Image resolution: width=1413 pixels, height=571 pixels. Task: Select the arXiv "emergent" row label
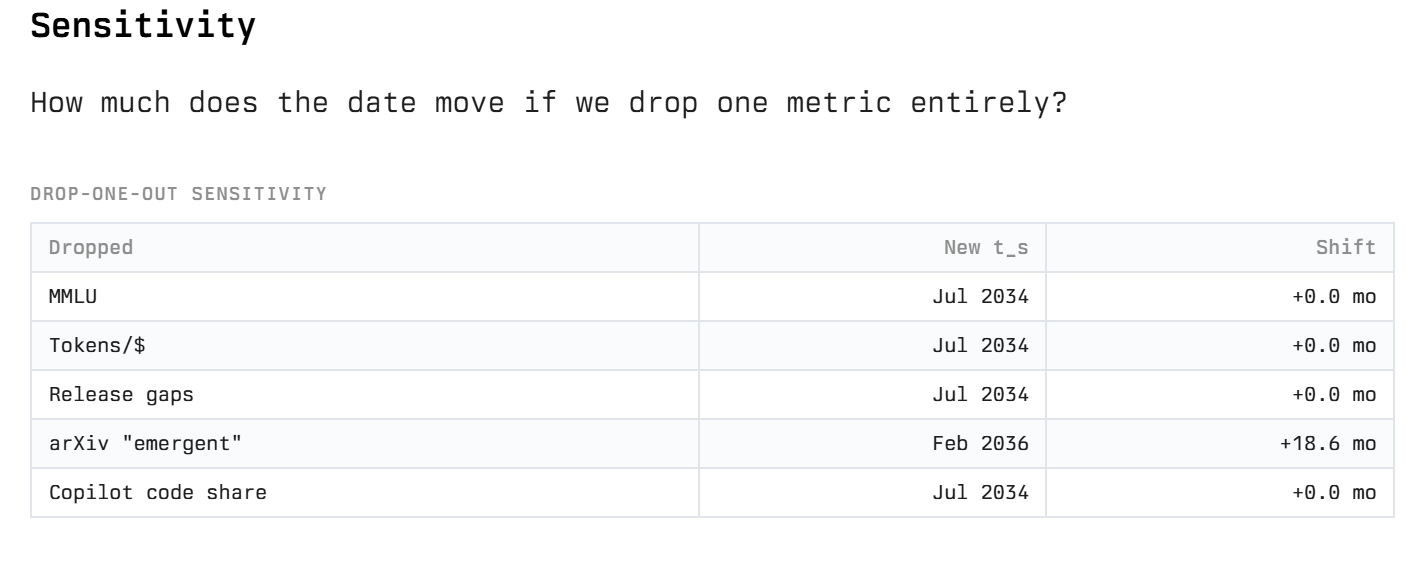pos(146,444)
